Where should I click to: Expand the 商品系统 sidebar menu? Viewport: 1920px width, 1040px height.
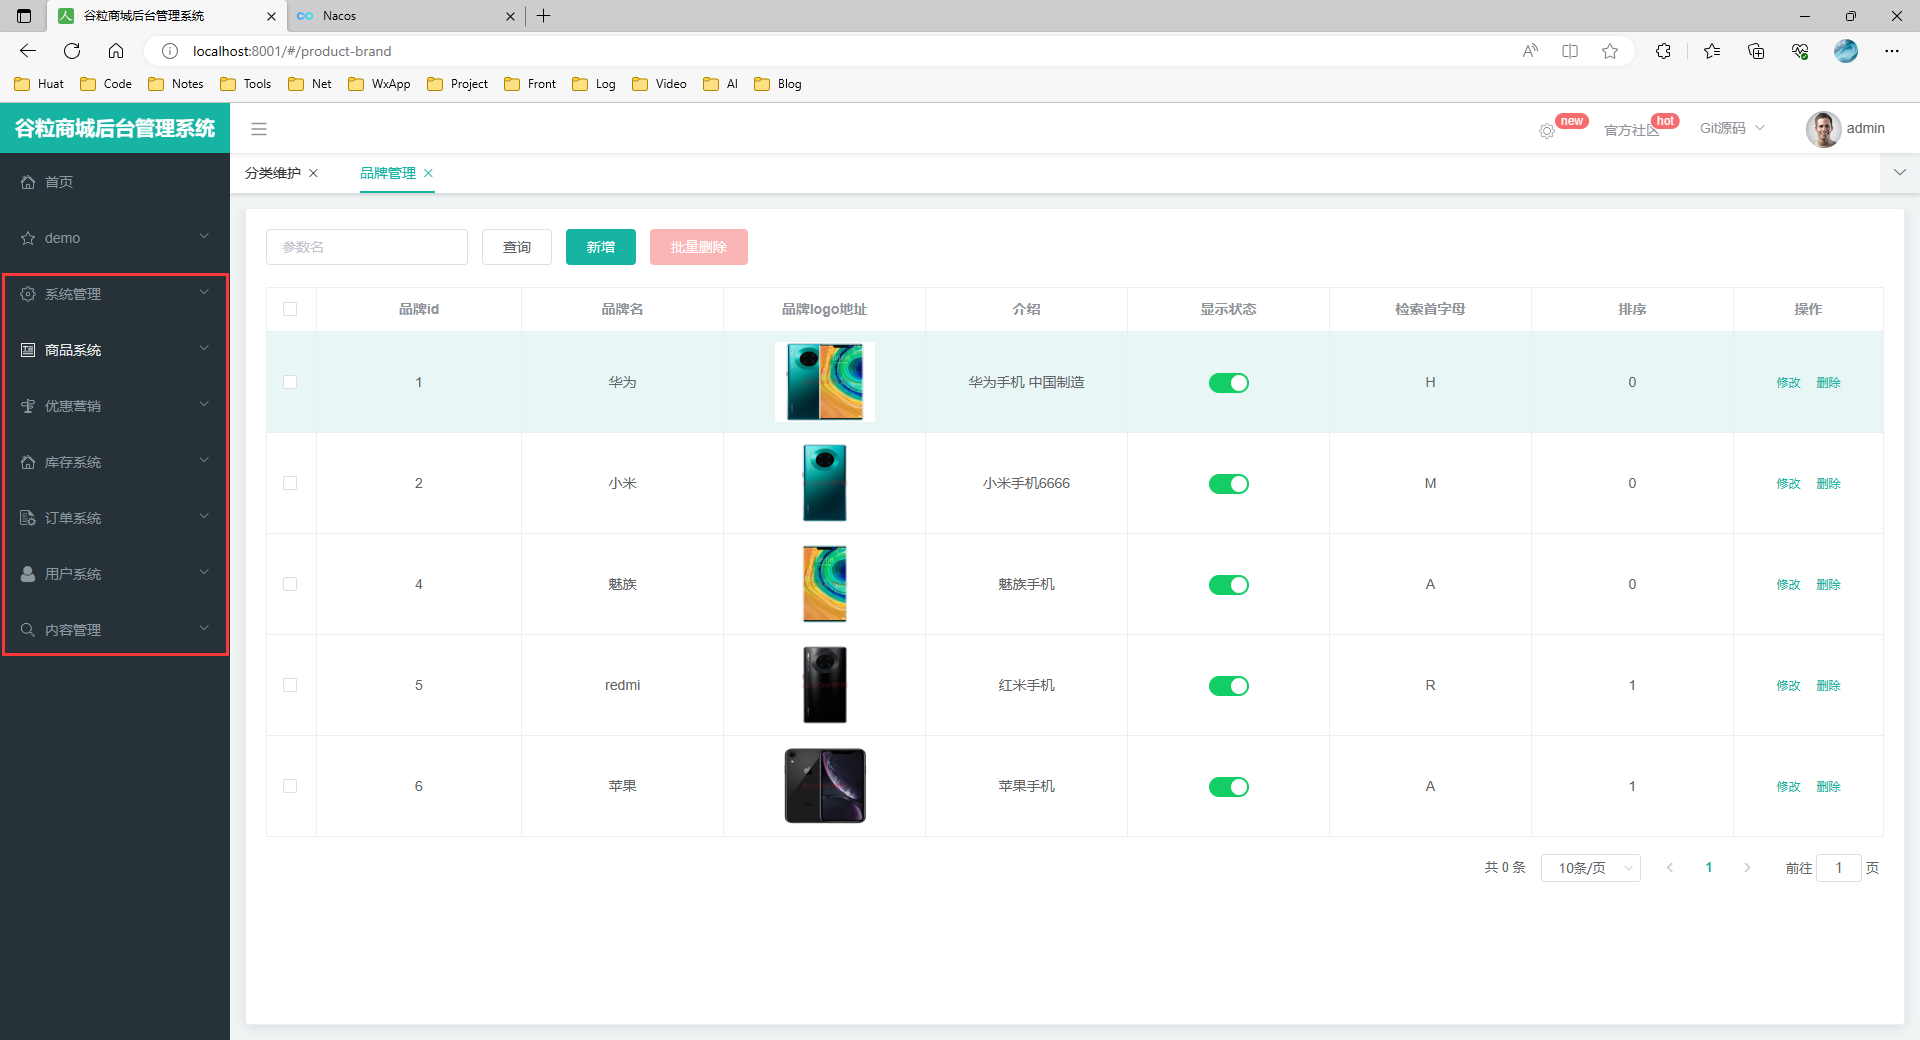click(x=115, y=350)
